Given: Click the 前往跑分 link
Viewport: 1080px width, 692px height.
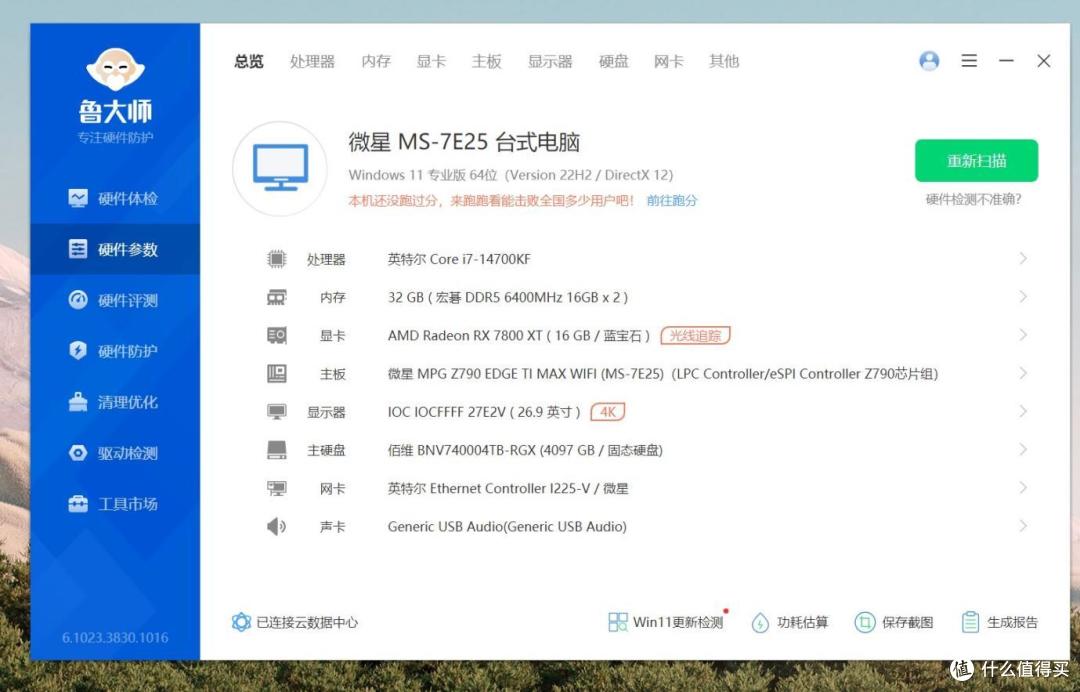Looking at the screenshot, I should point(672,200).
